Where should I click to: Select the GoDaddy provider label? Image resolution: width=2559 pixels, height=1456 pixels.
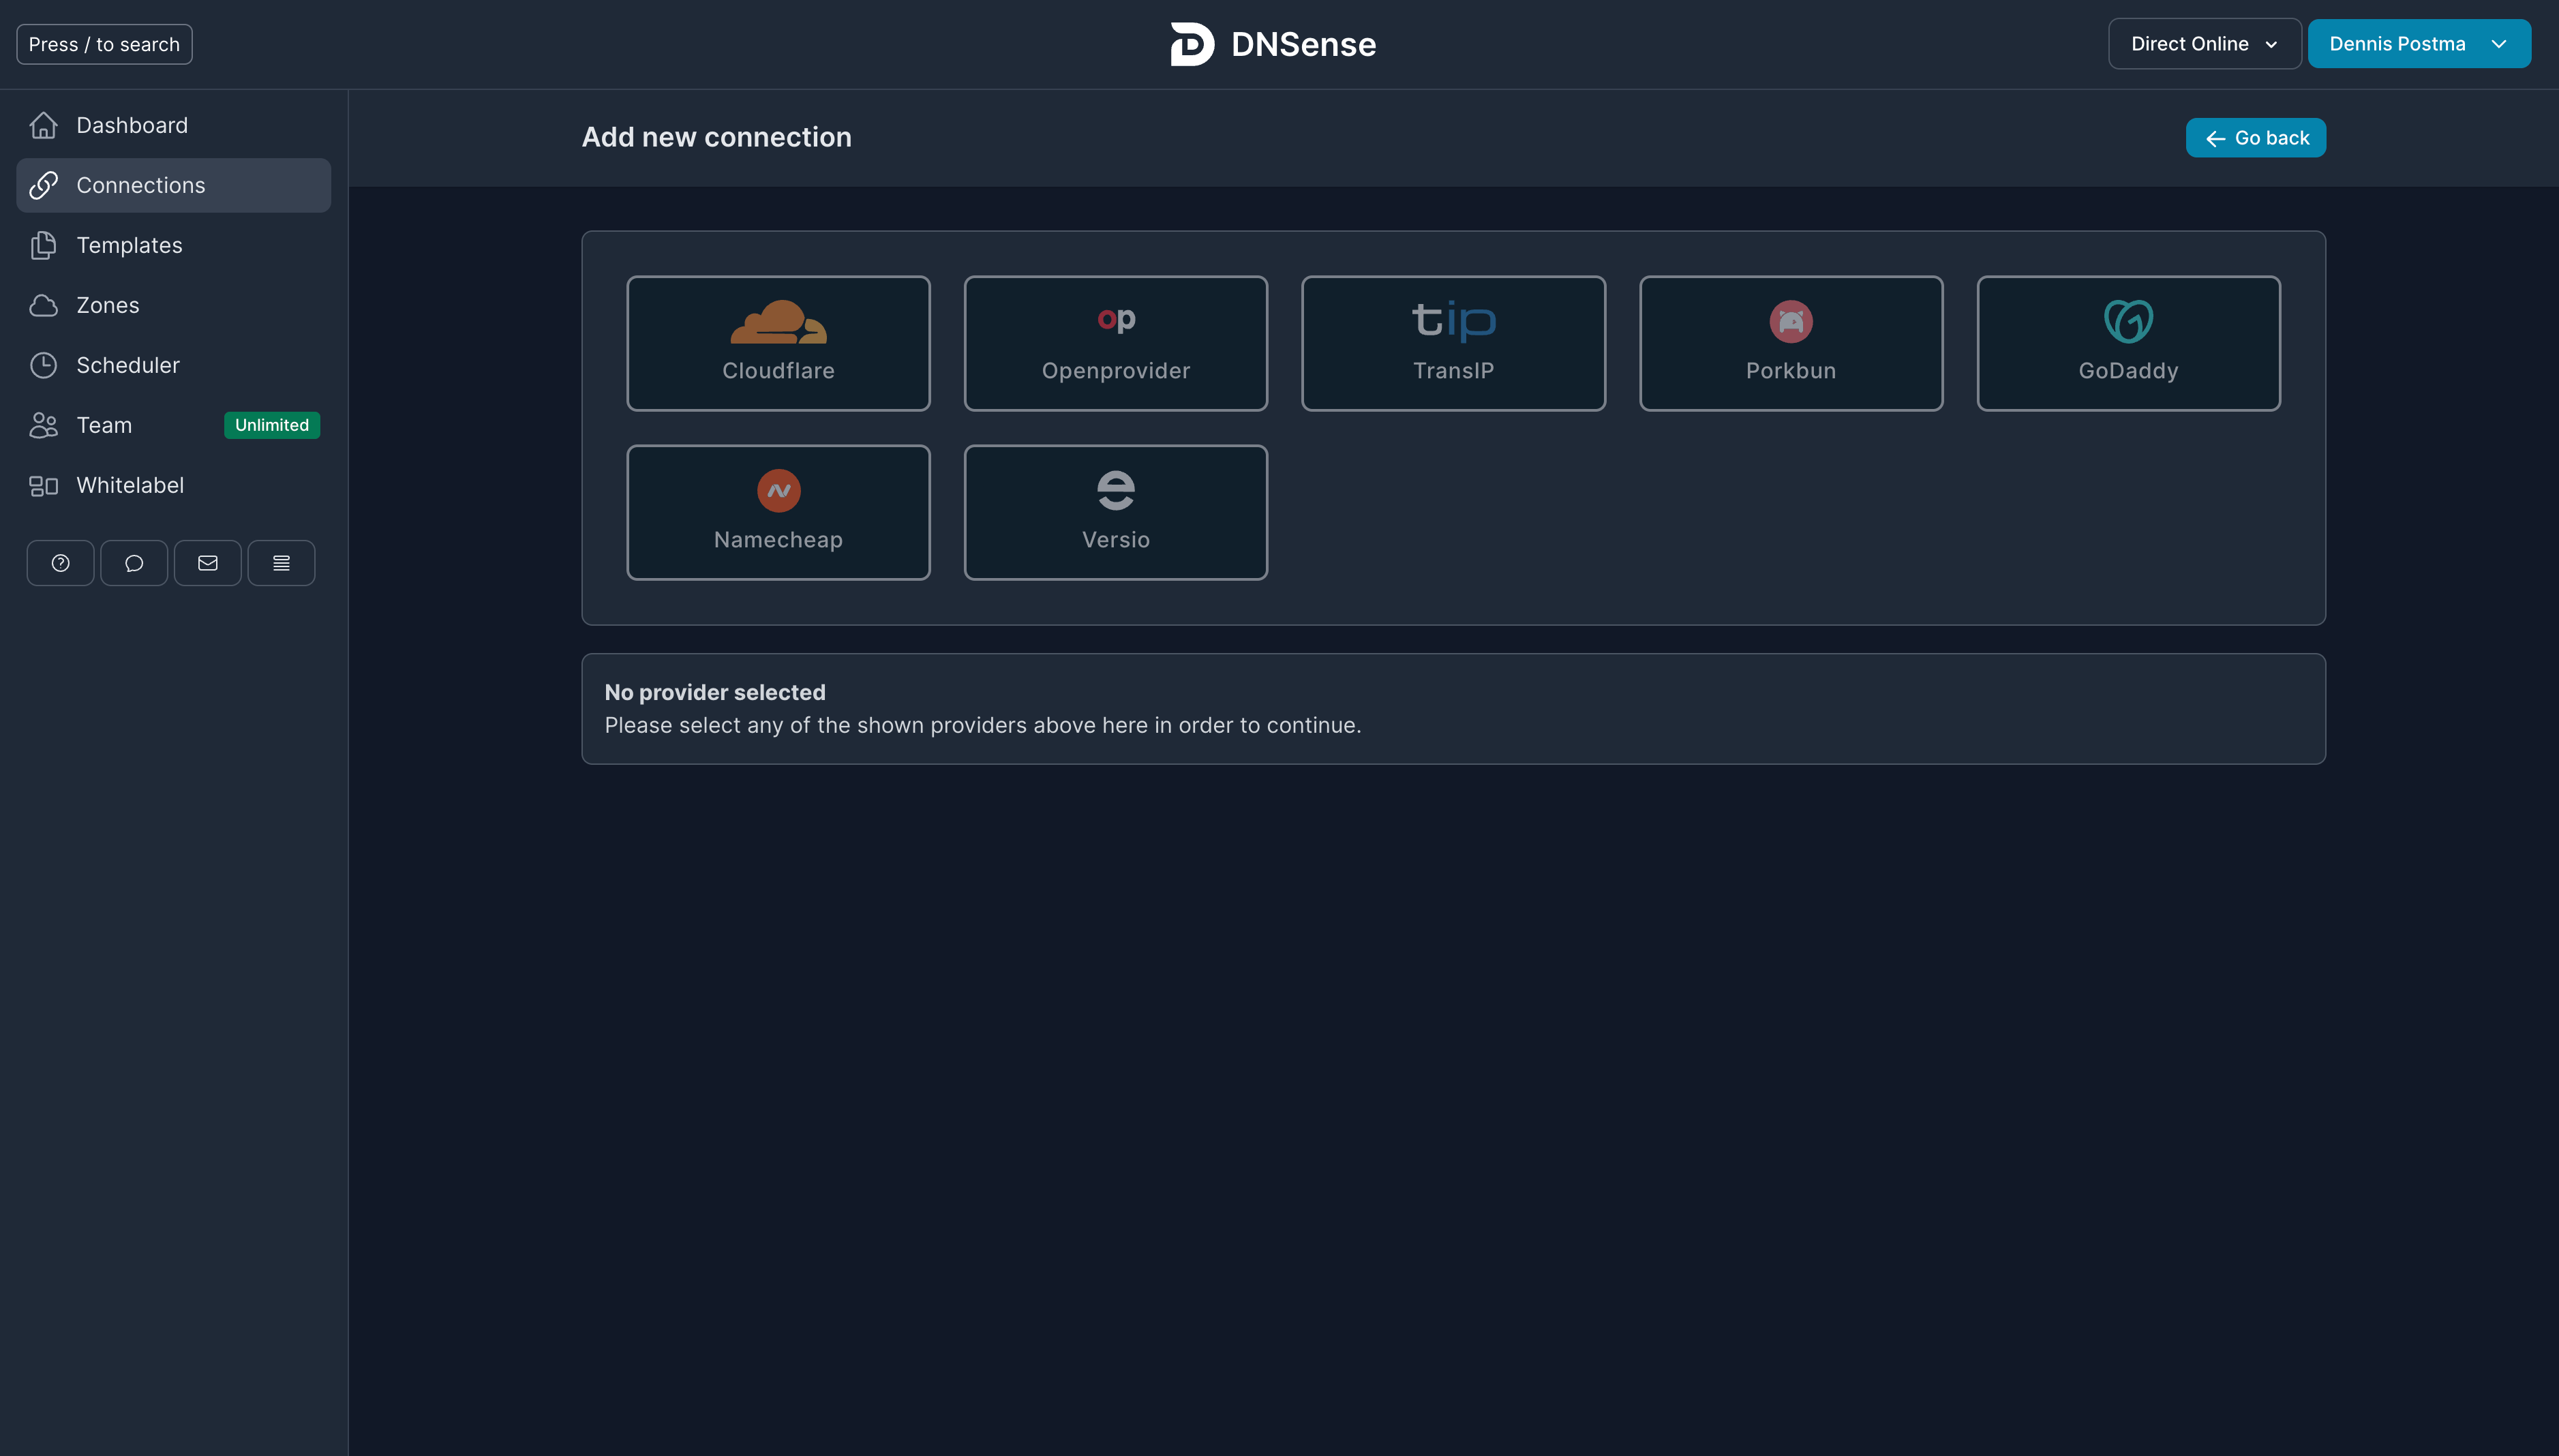[2128, 371]
